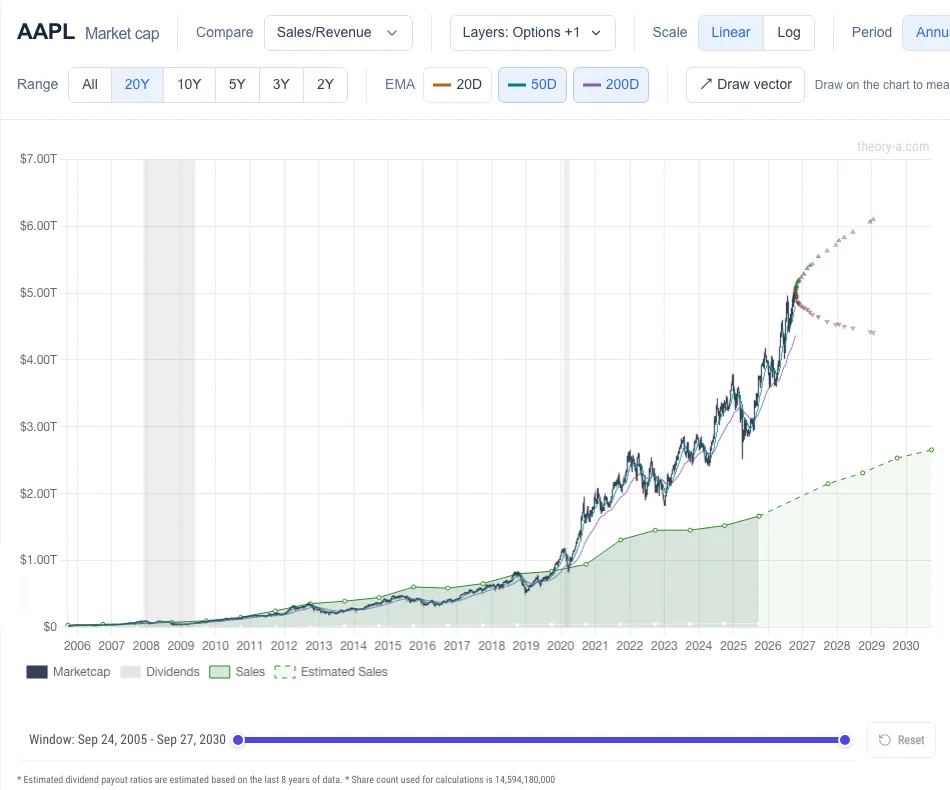Image resolution: width=950 pixels, height=790 pixels.
Task: Click the Market cap label
Action: click(122, 33)
